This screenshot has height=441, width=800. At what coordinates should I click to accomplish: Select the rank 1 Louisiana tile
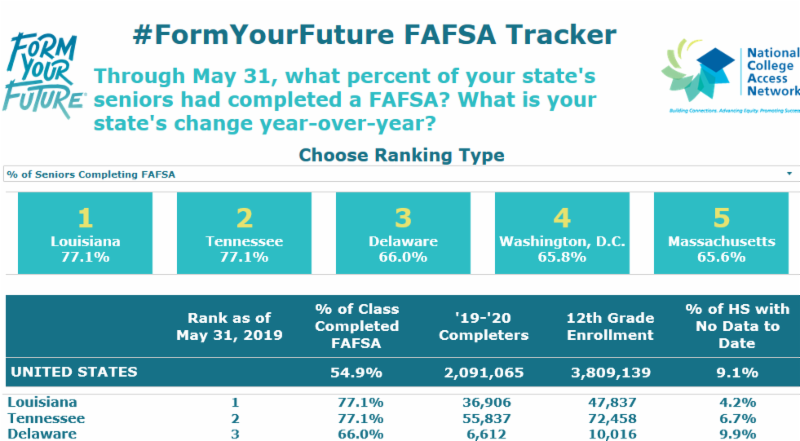pyautogui.click(x=85, y=233)
